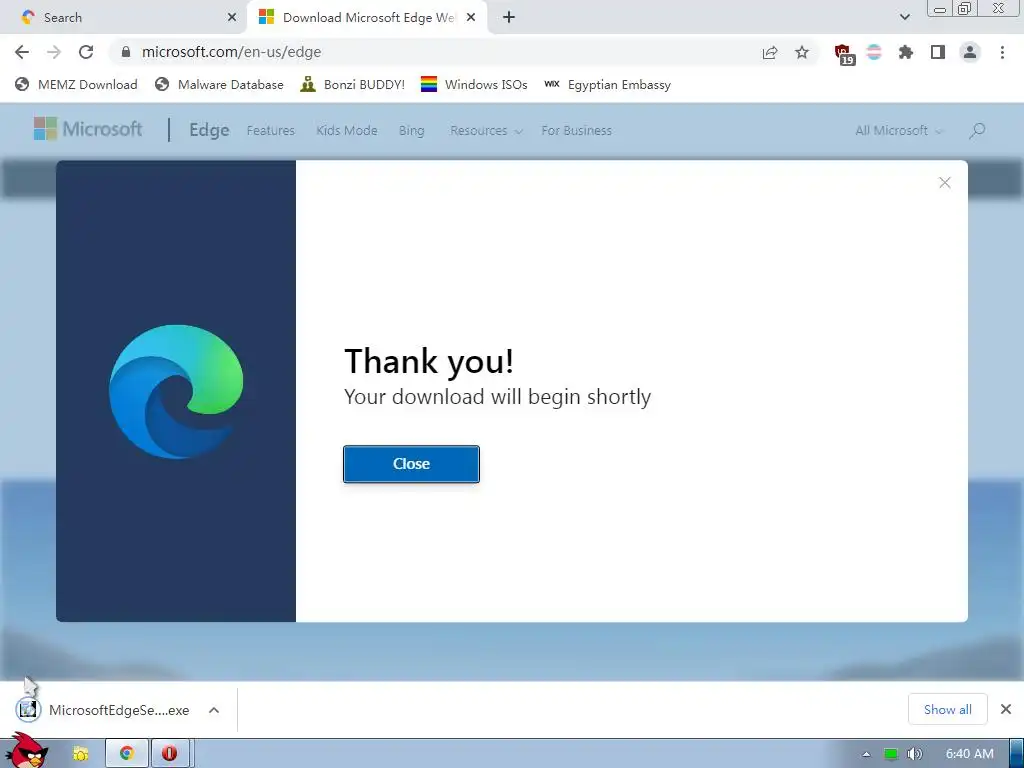This screenshot has width=1024, height=768.
Task: Click the Microsoft logo in page header
Action: click(x=88, y=129)
